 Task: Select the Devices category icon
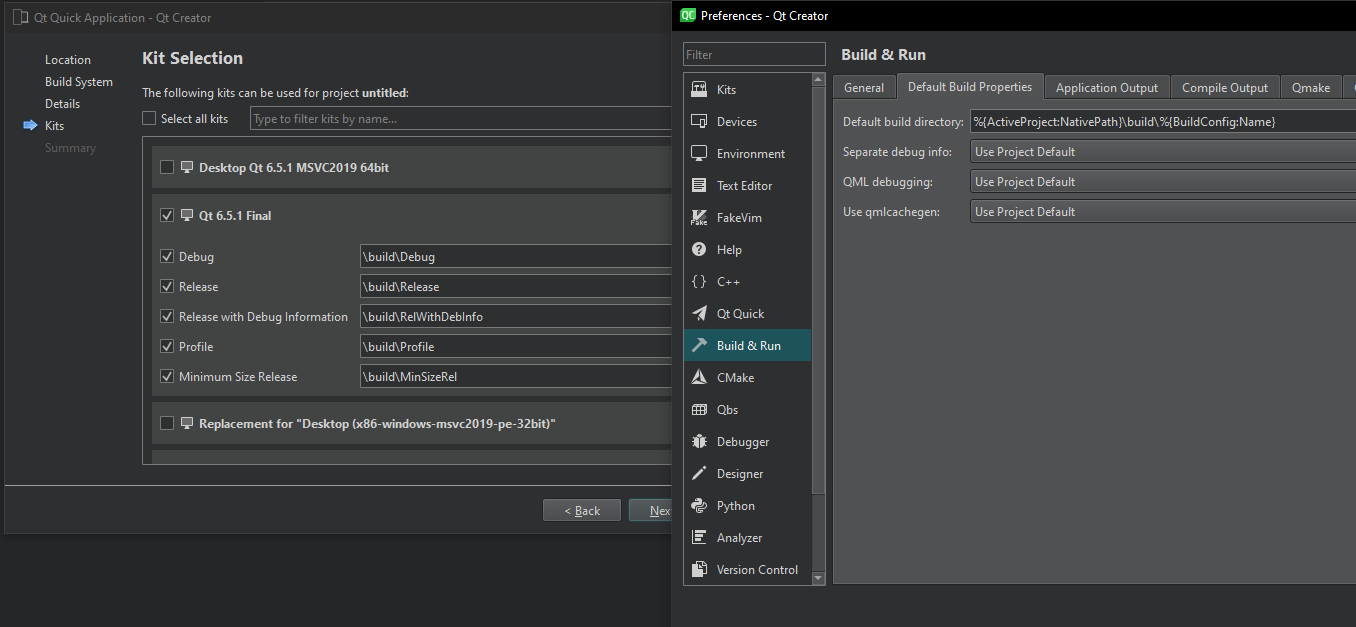(x=699, y=121)
